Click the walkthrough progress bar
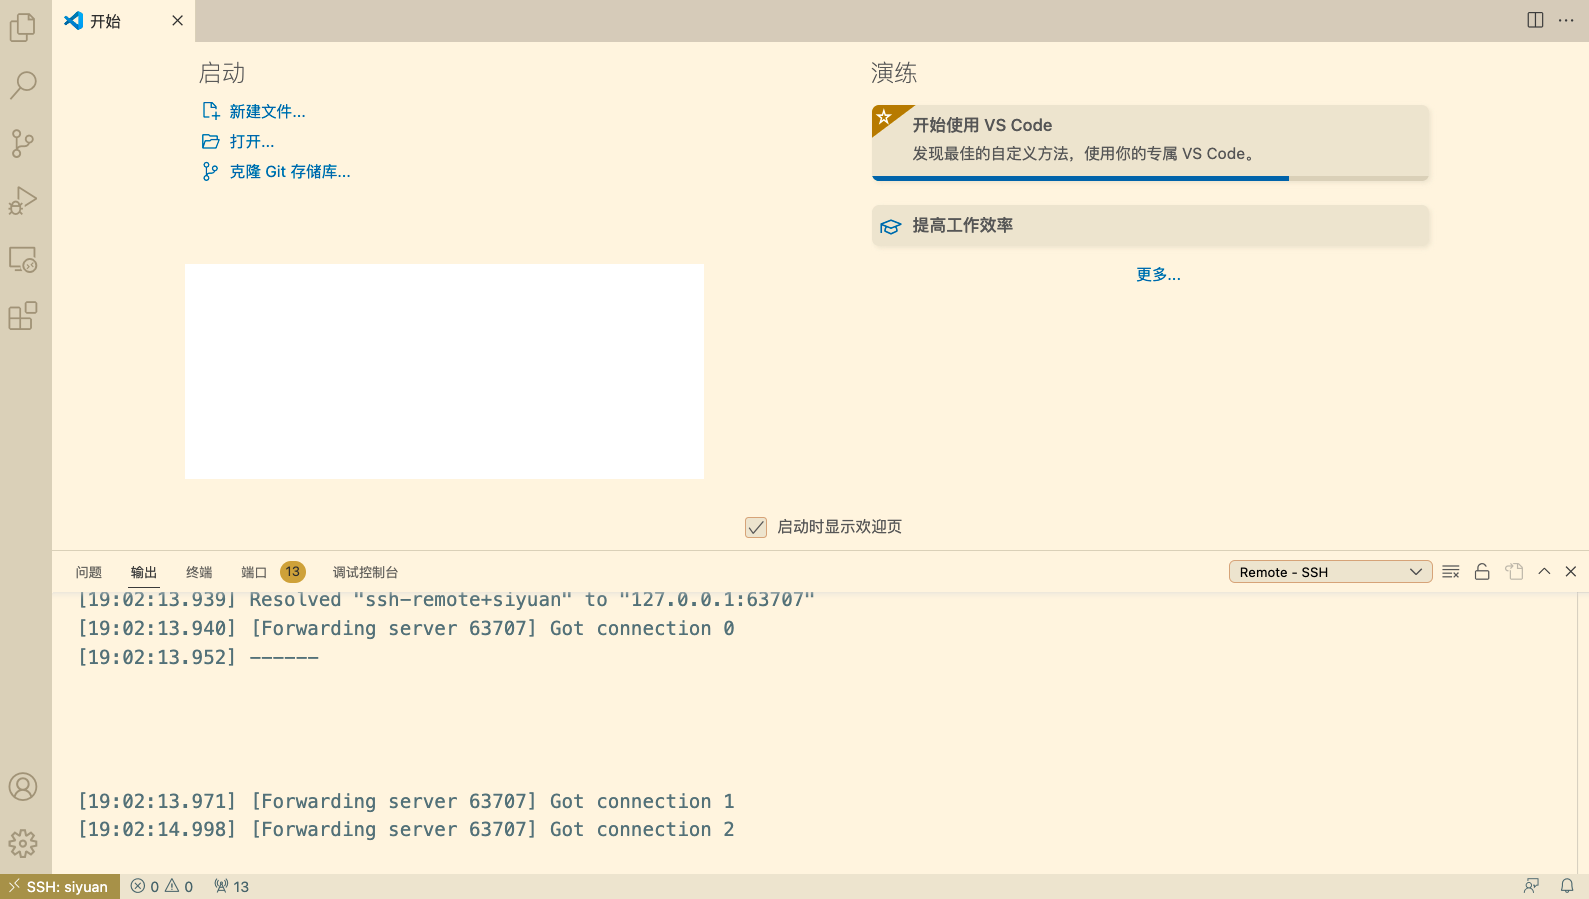 point(1150,178)
